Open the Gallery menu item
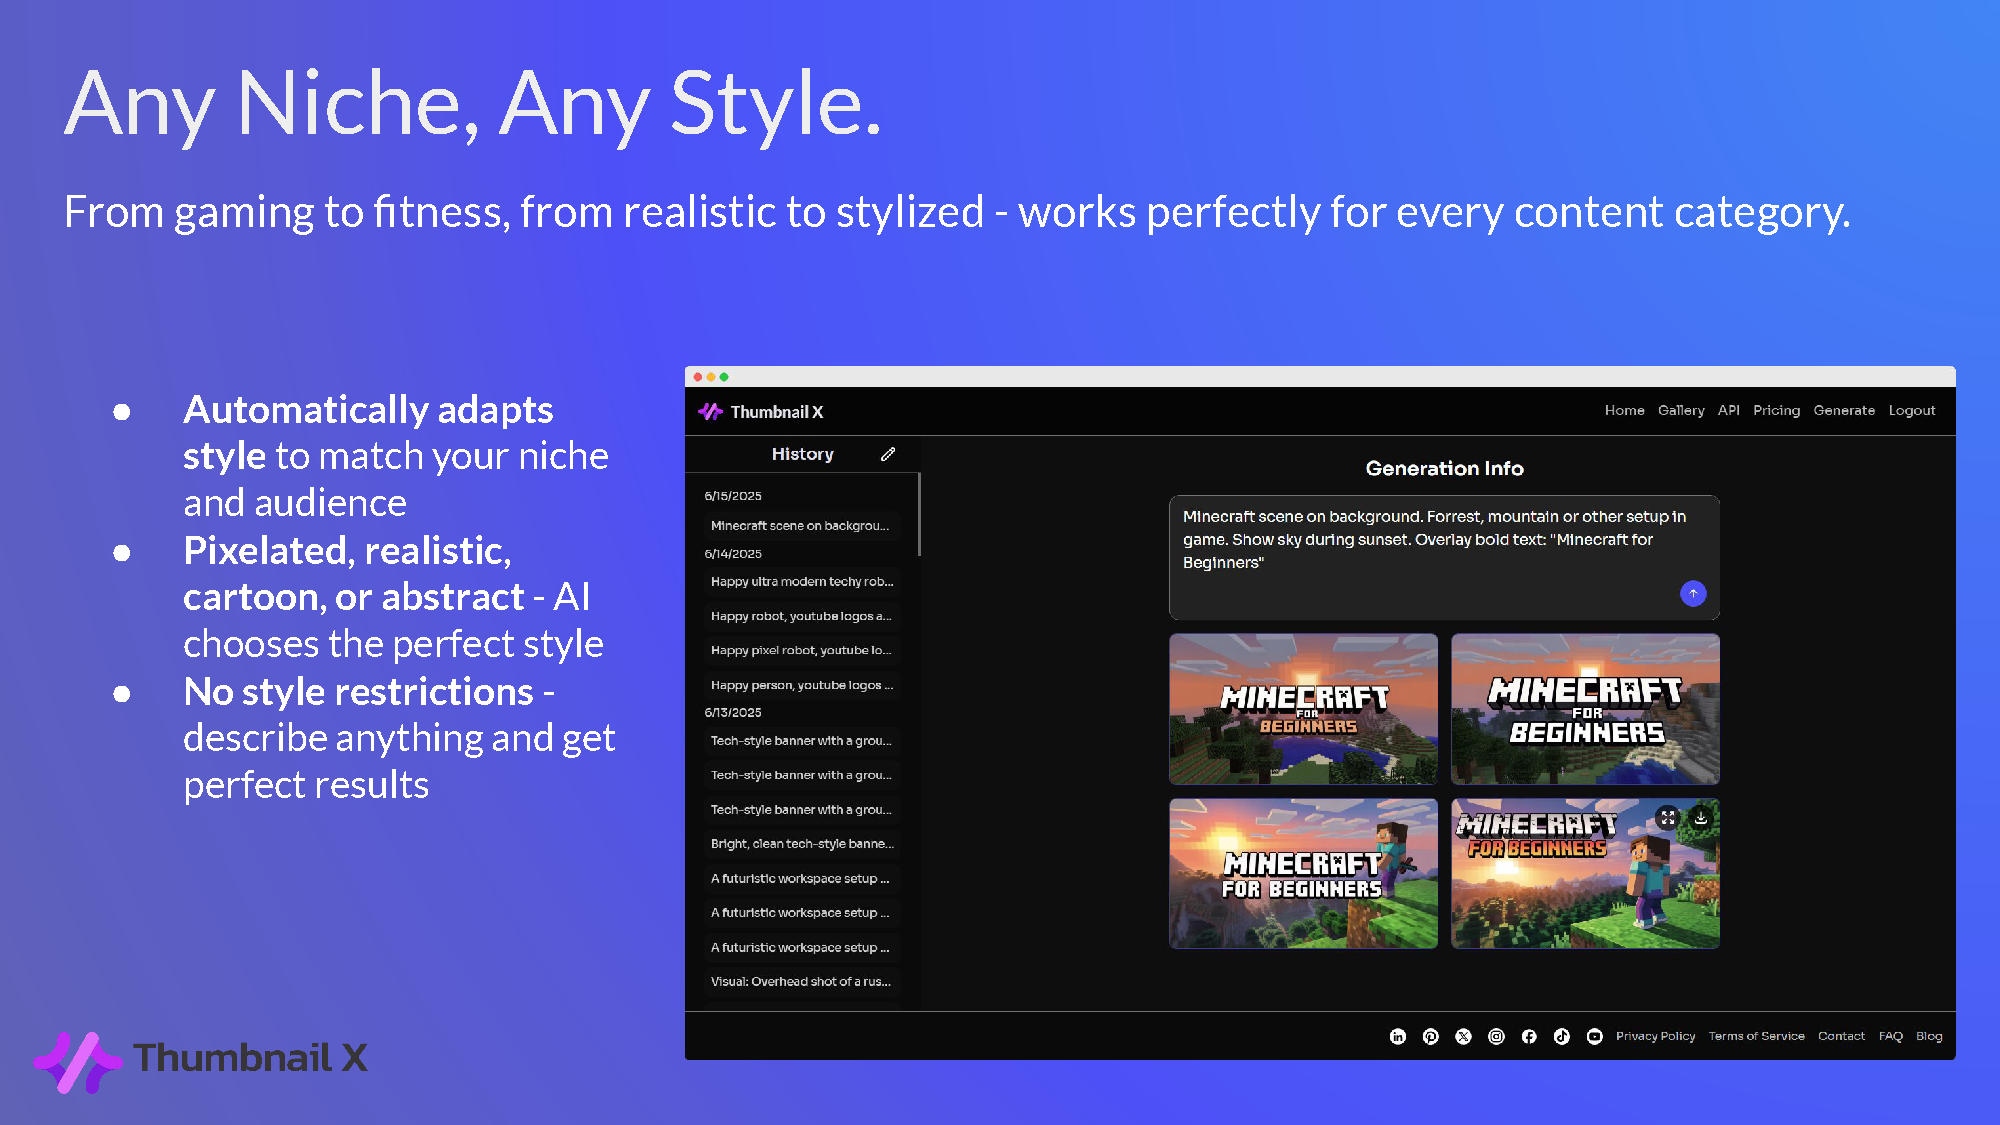 pyautogui.click(x=1681, y=411)
